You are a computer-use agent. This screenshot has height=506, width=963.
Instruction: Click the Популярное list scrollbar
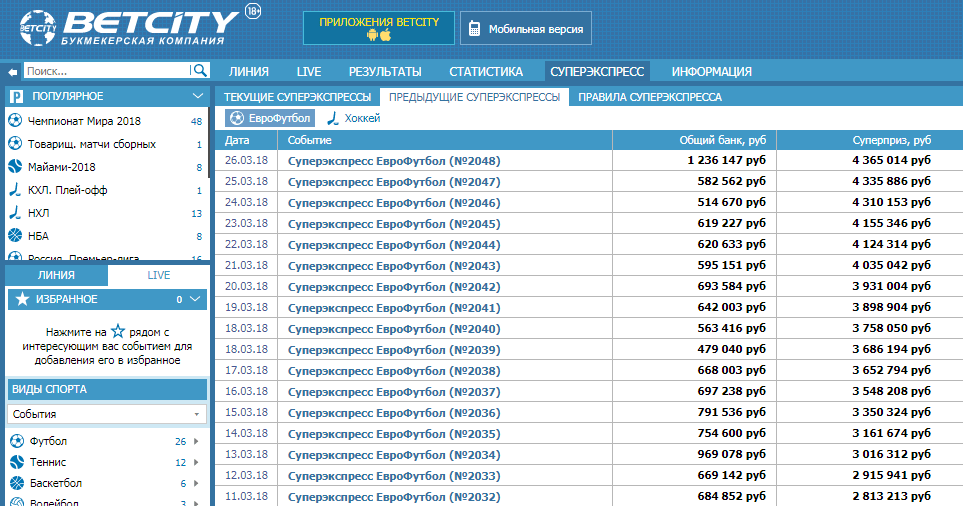pos(209,142)
